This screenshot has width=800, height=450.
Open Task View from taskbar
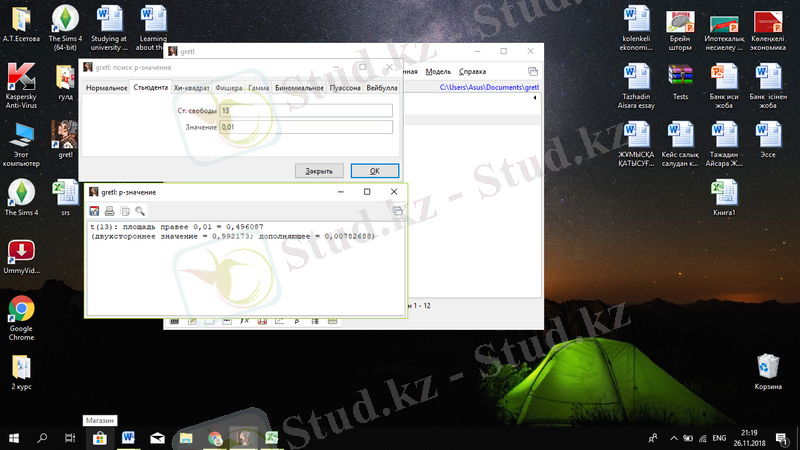pyautogui.click(x=70, y=438)
